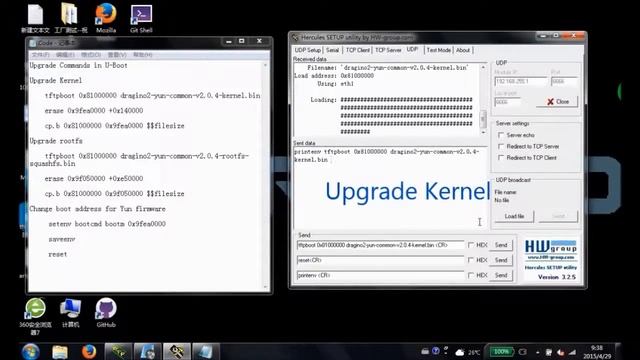Open the second menu in Notepad

pos(65,55)
